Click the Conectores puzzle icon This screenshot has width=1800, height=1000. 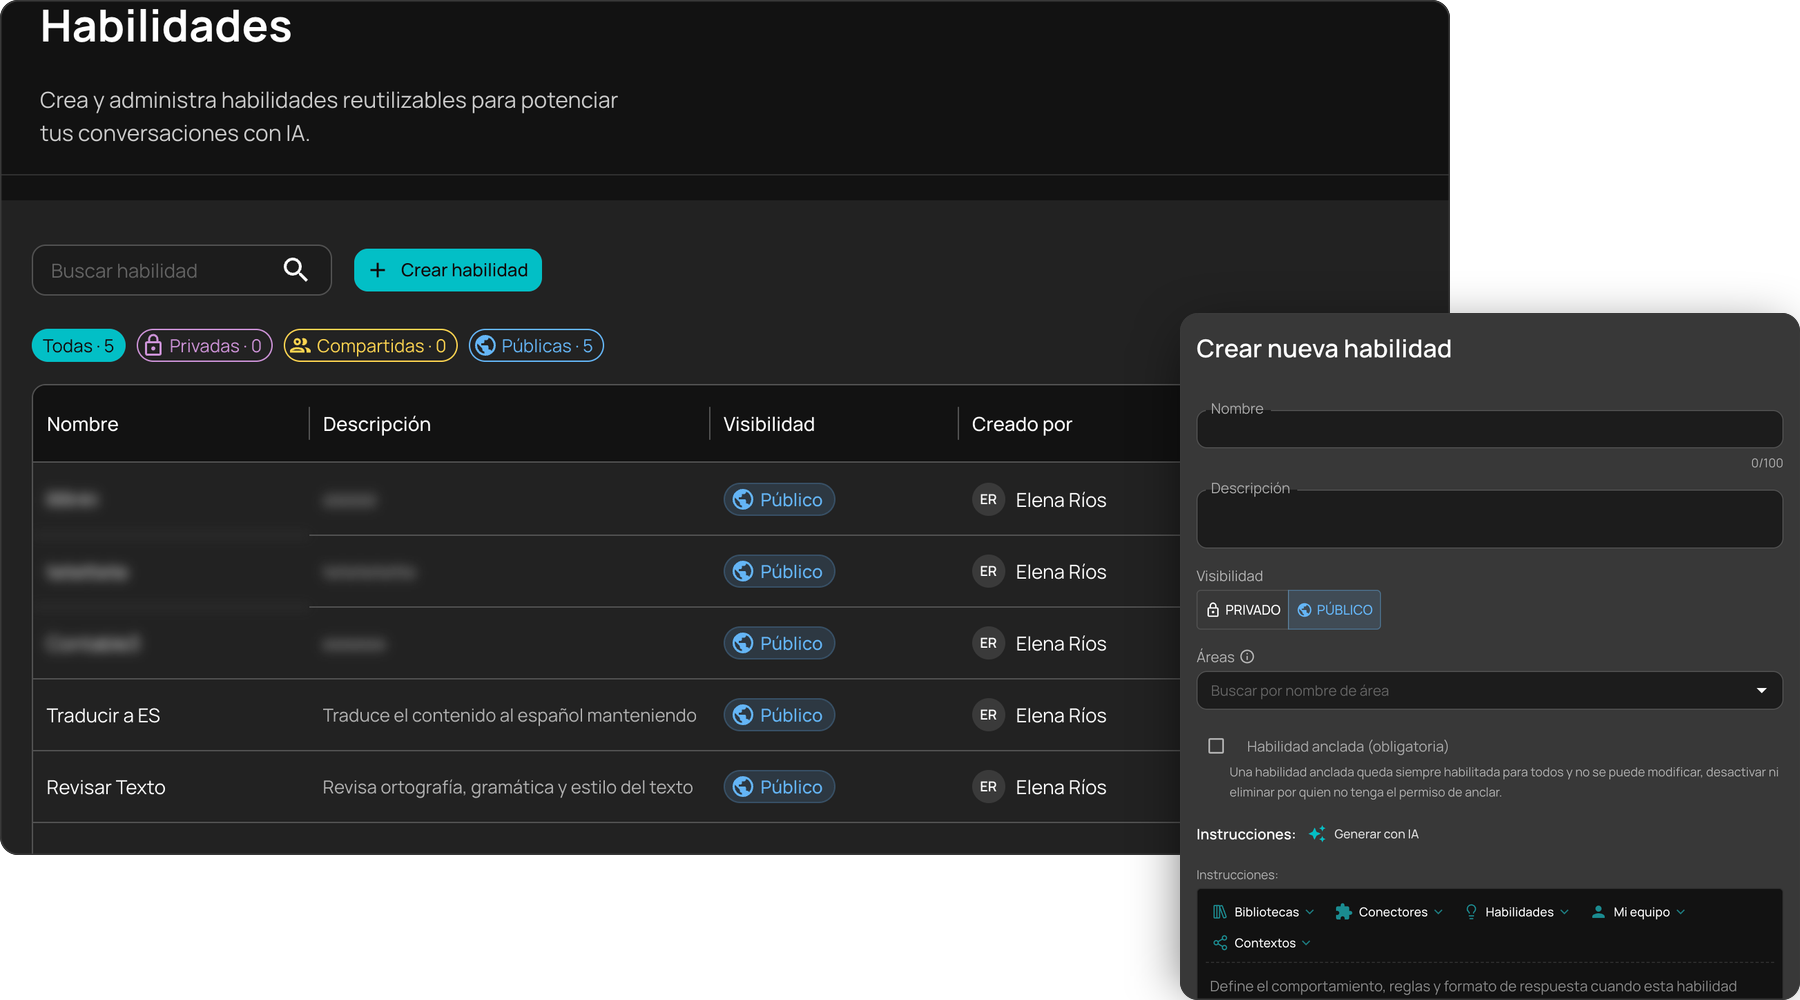(1344, 912)
